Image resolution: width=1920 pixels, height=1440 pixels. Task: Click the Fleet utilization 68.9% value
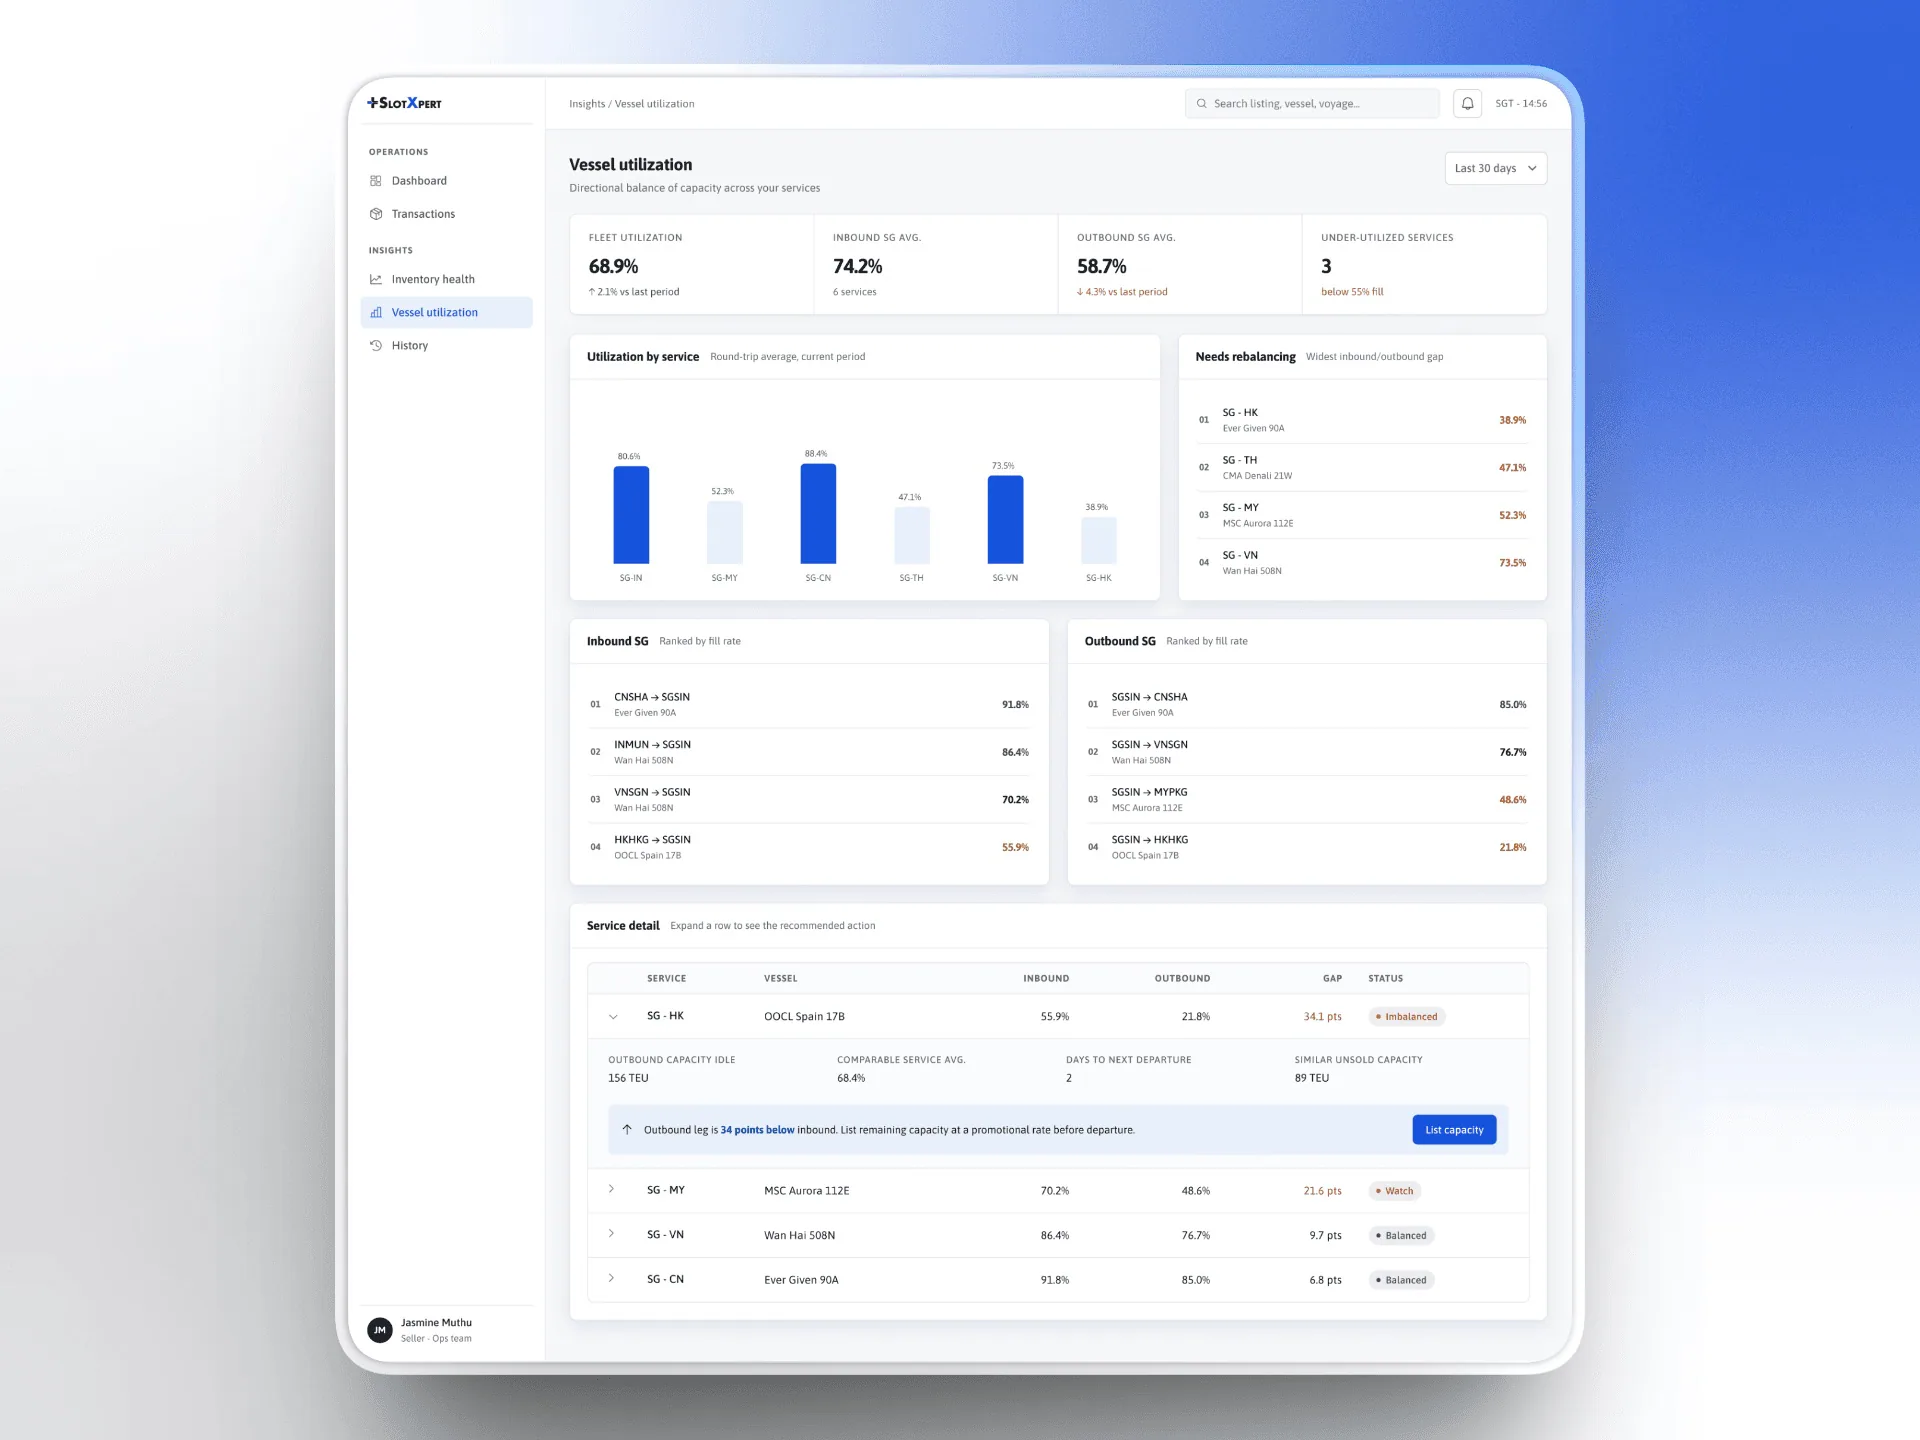point(613,267)
